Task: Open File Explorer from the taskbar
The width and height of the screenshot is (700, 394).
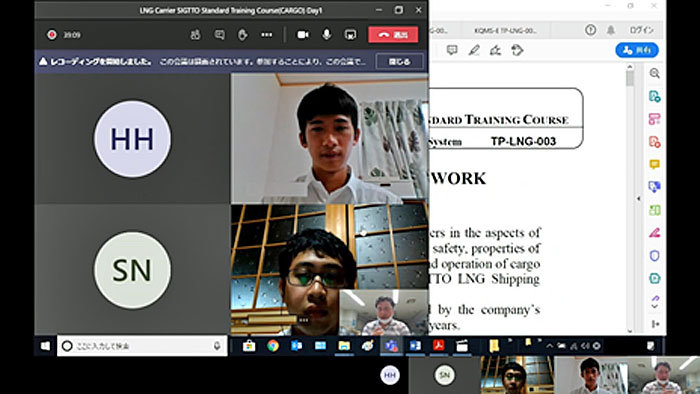Action: [x=344, y=346]
